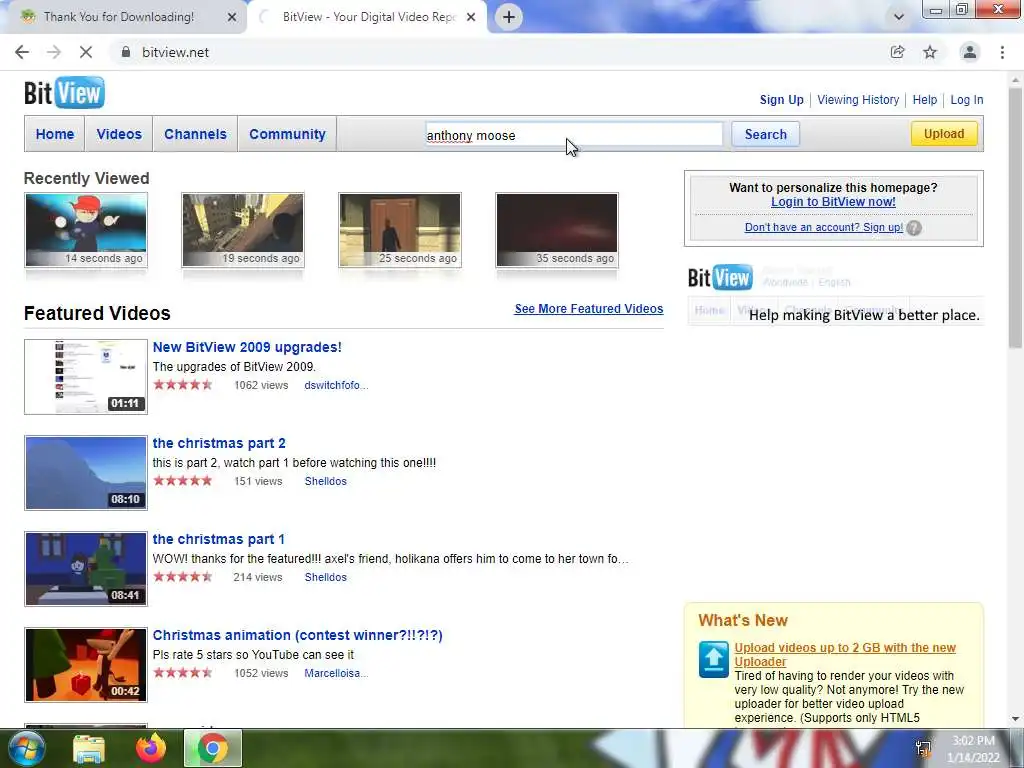Click the browser forward arrow
The height and width of the screenshot is (768, 1024).
(x=54, y=52)
